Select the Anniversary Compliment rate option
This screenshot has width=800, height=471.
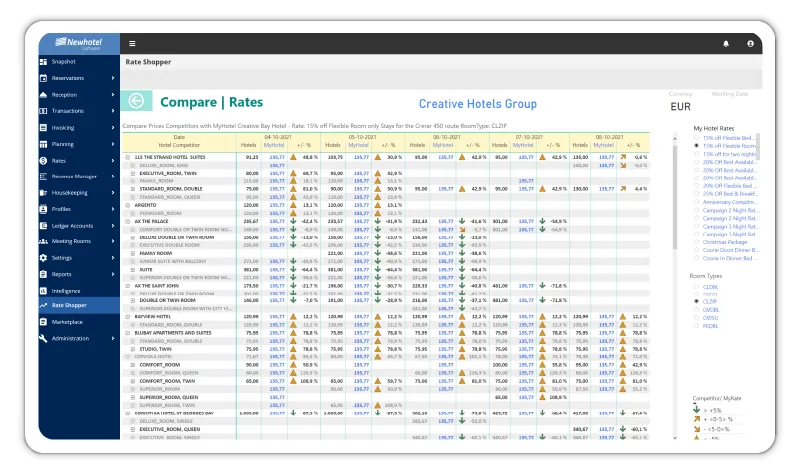tap(696, 202)
